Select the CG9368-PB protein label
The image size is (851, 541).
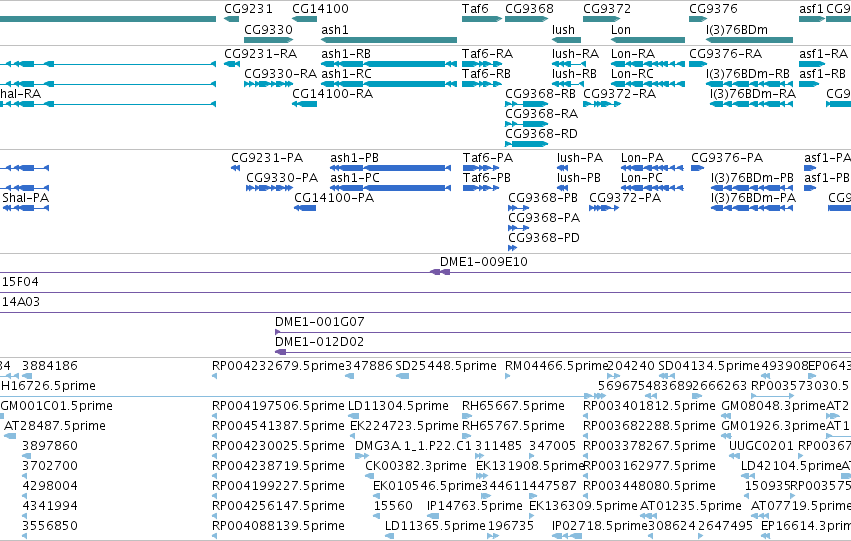[x=543, y=198]
